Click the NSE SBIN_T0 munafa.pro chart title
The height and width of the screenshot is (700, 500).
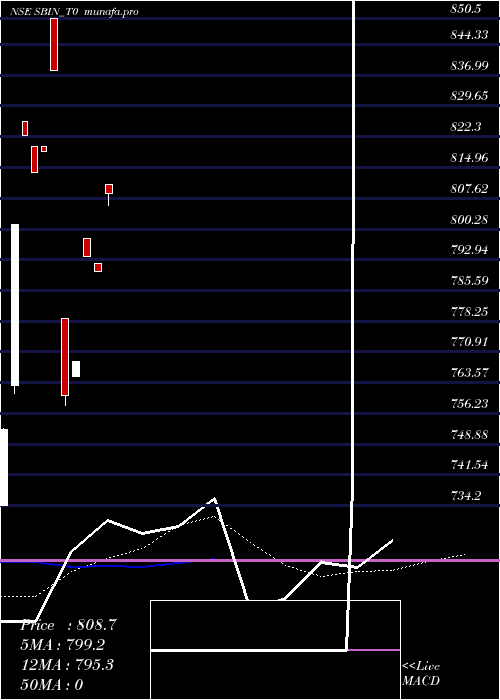point(74,12)
